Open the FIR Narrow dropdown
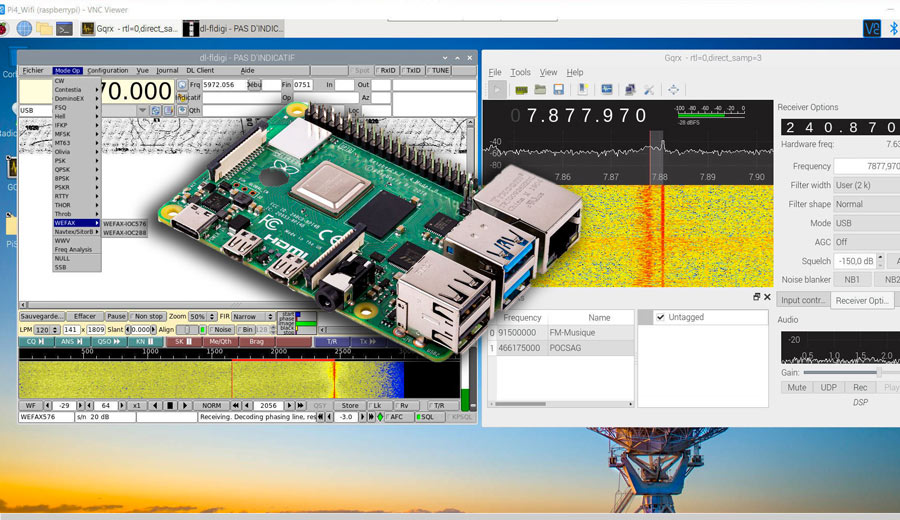The height and width of the screenshot is (520, 900). (x=254, y=316)
